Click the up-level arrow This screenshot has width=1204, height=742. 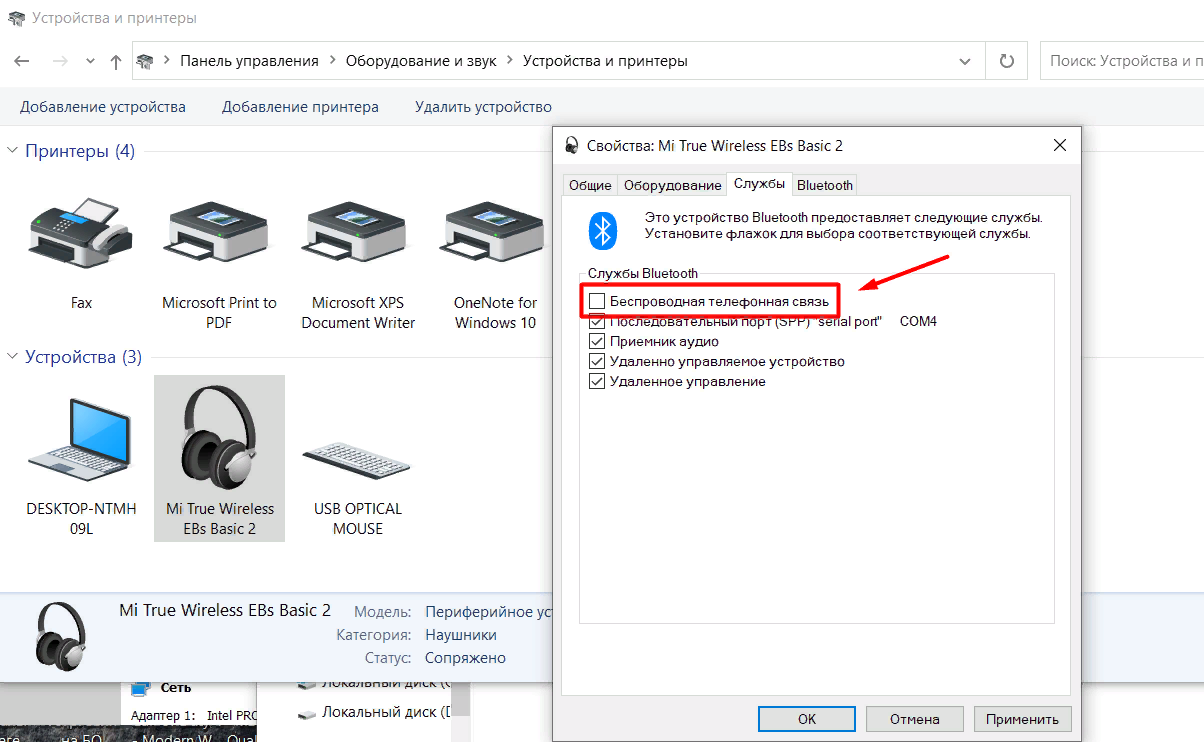(116, 61)
